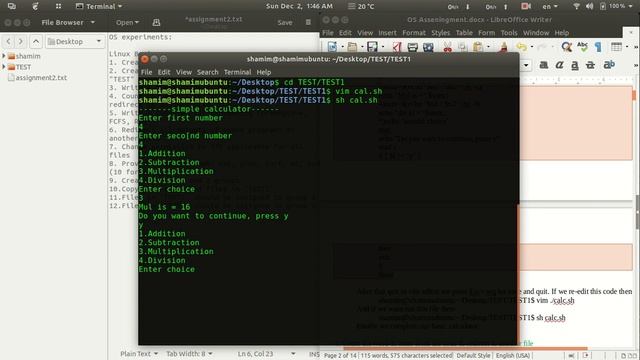Toggle Bold in Writer formatting bar
Viewport: 640px width, 360px height.
(544, 65)
